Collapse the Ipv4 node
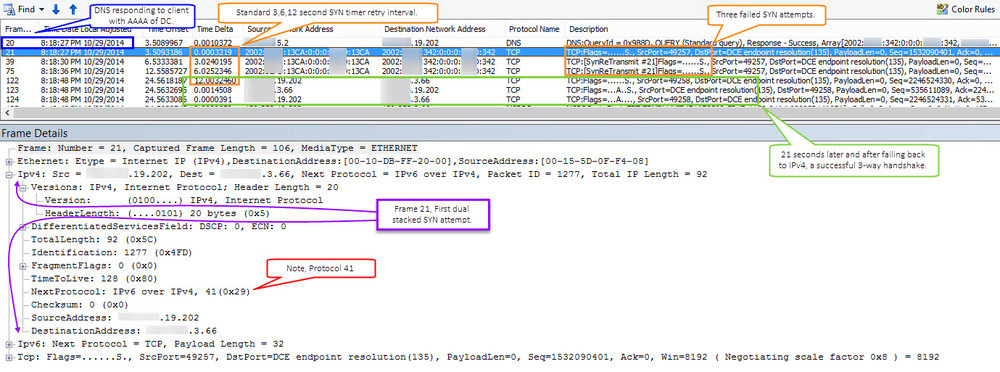Image resolution: width=1000 pixels, height=372 pixels. (10, 174)
